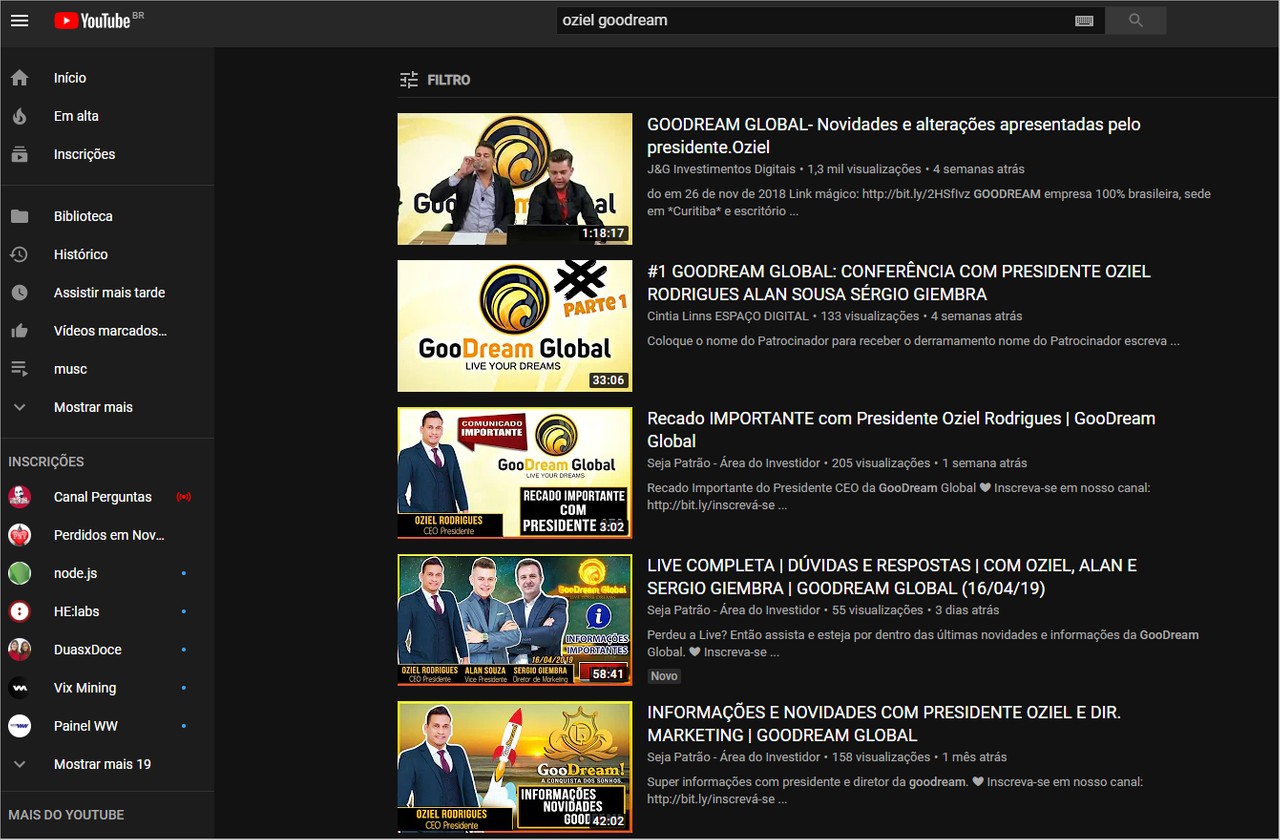The height and width of the screenshot is (840, 1280).
Task: Open Painel WW channel avatar
Action: tap(19, 726)
